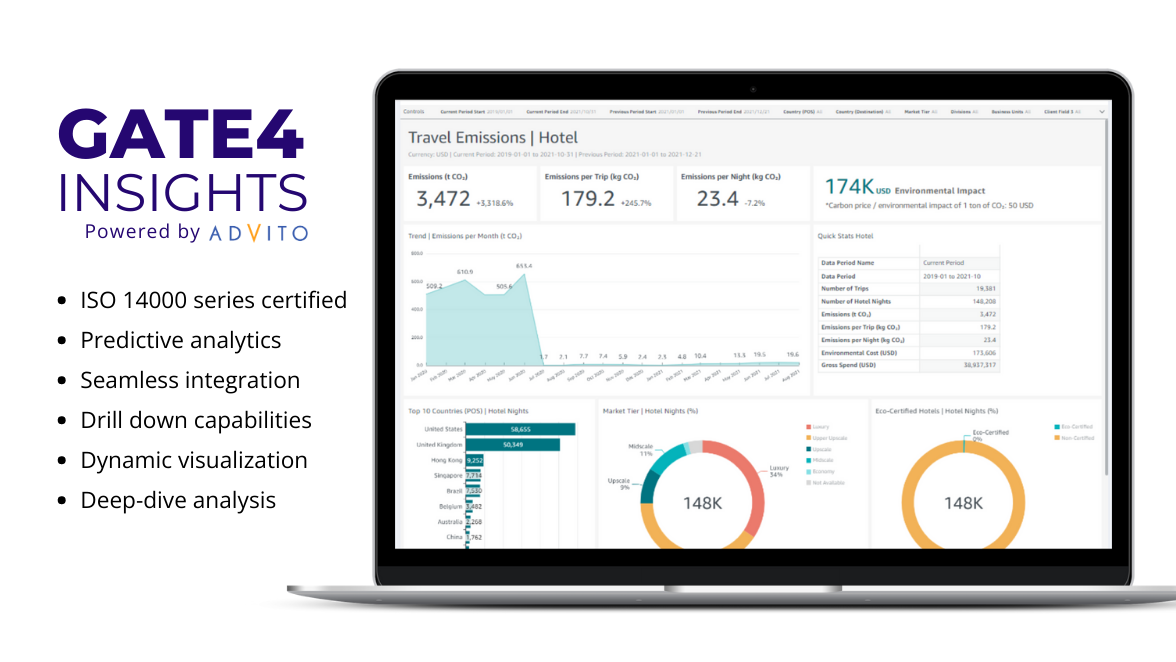Viewport: 1176px width, 662px height.
Task: Click the Emissions (t CO₂) value 3,472
Action: (443, 199)
